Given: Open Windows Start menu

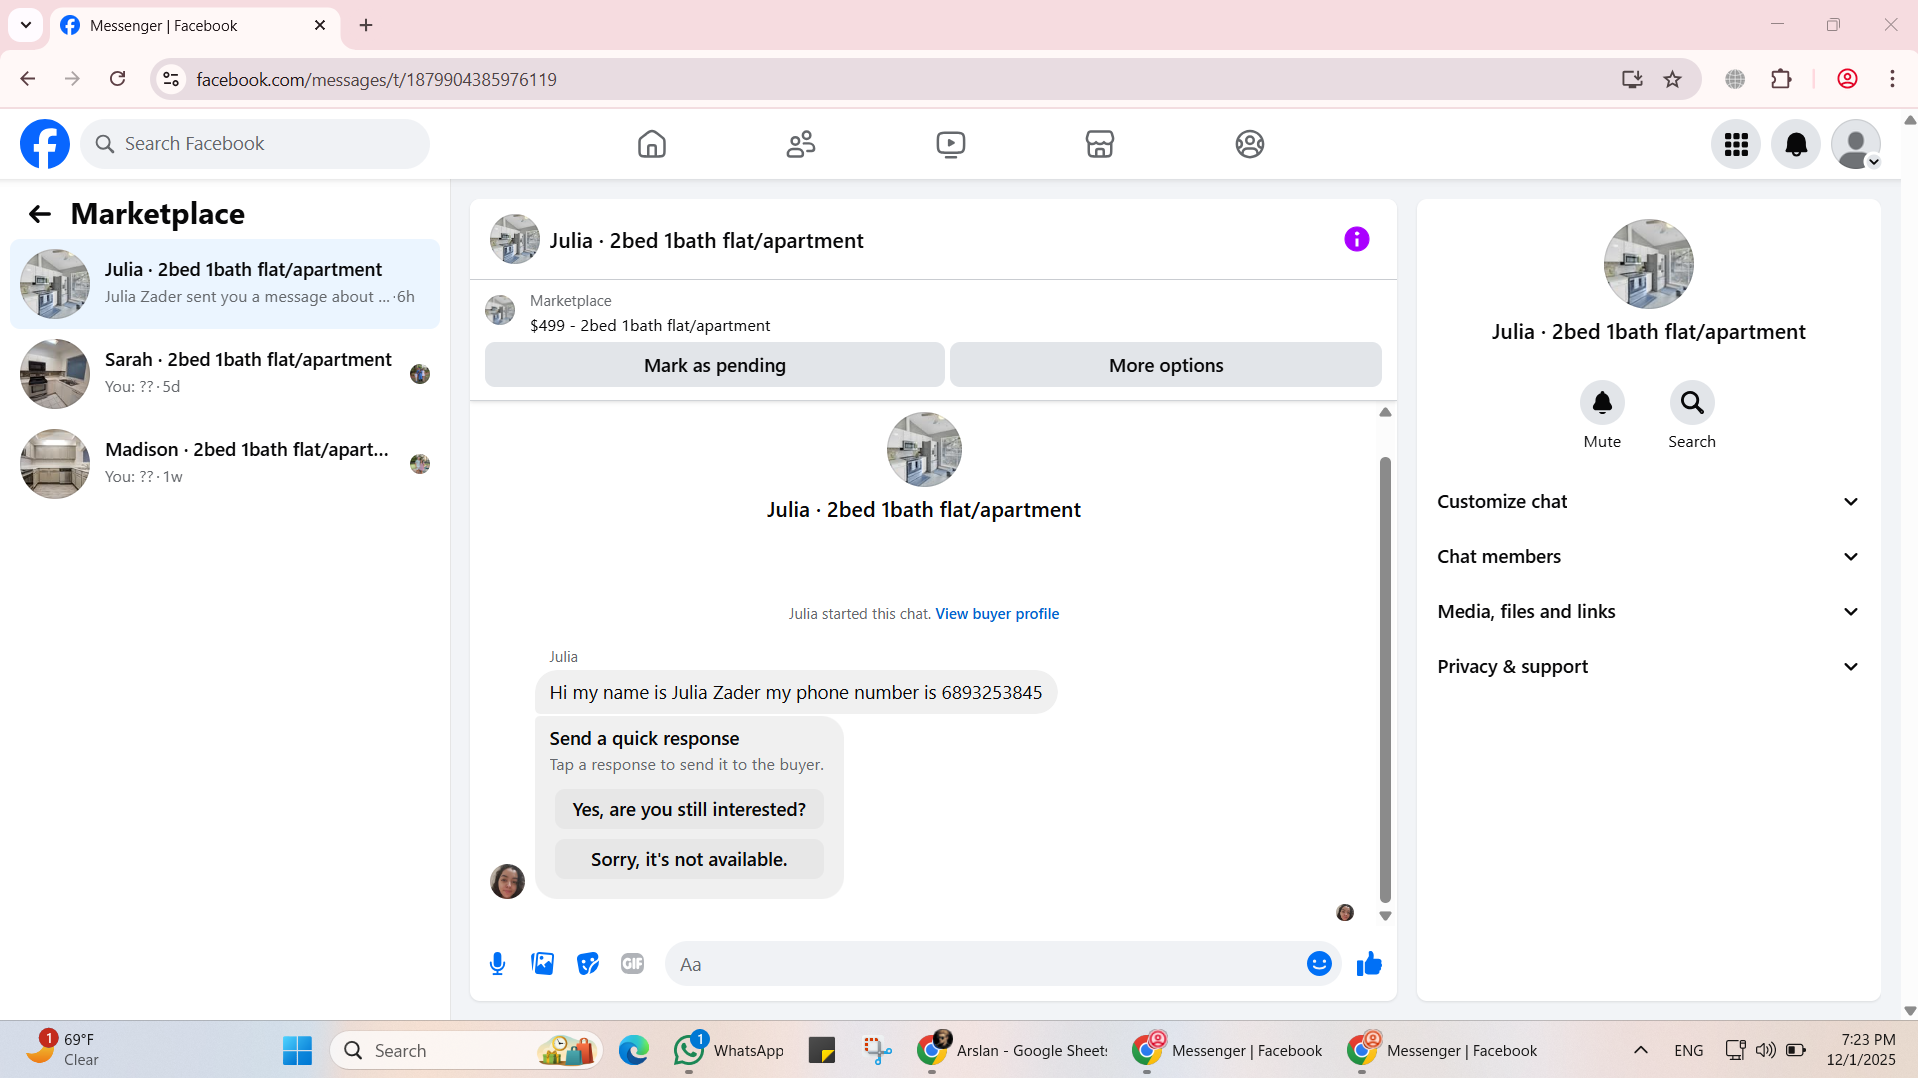Looking at the screenshot, I should [297, 1050].
